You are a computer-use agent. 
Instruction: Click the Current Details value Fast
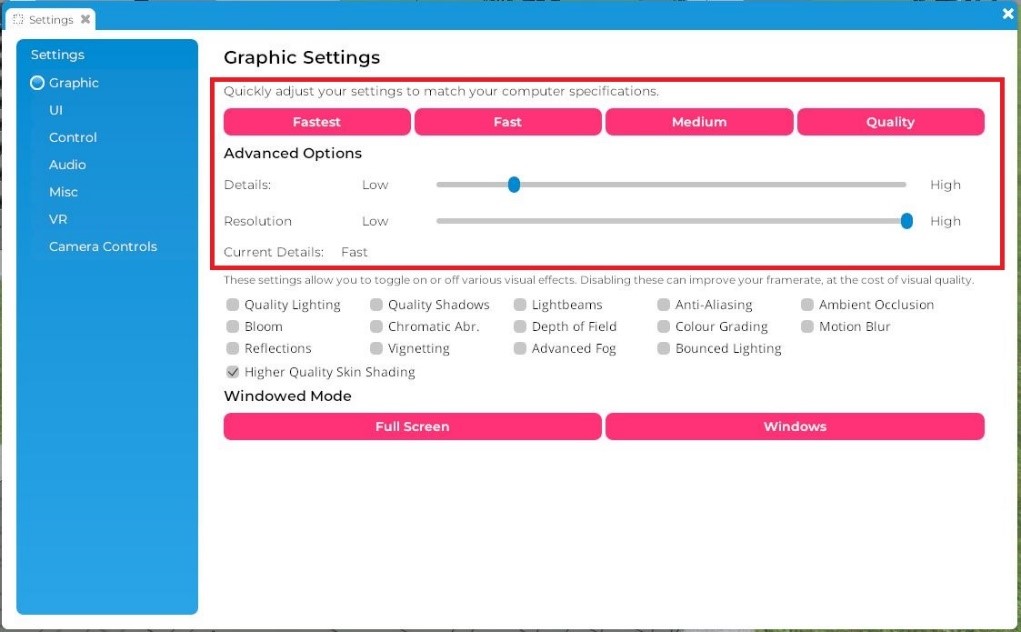(x=354, y=252)
